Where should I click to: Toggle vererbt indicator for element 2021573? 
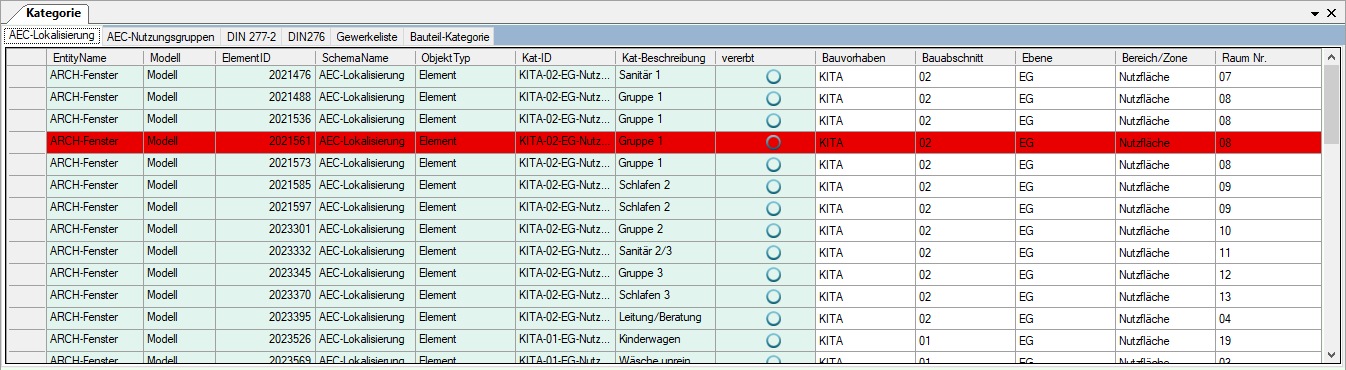[x=773, y=164]
